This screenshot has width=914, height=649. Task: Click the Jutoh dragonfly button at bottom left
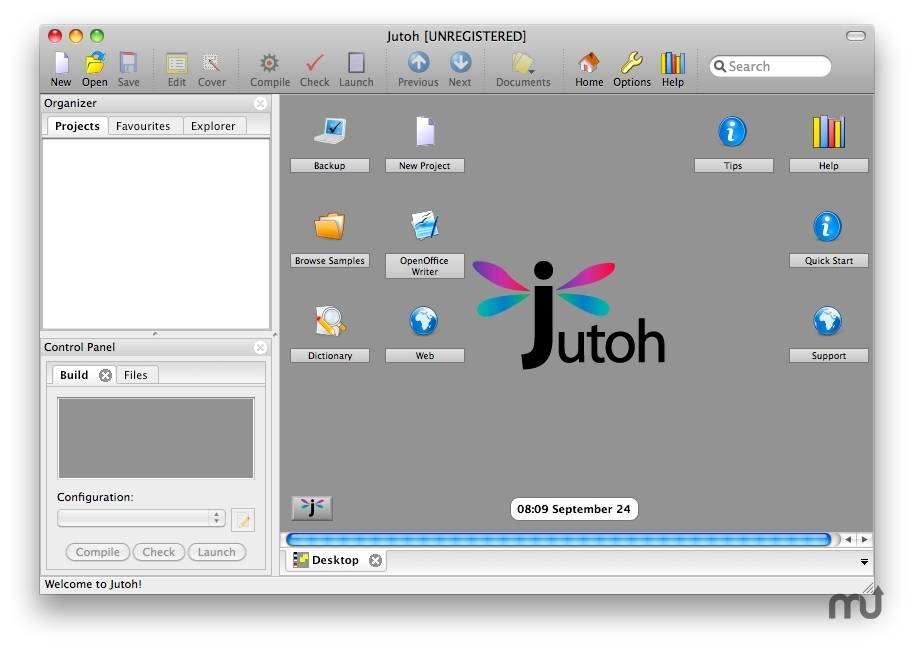click(312, 507)
